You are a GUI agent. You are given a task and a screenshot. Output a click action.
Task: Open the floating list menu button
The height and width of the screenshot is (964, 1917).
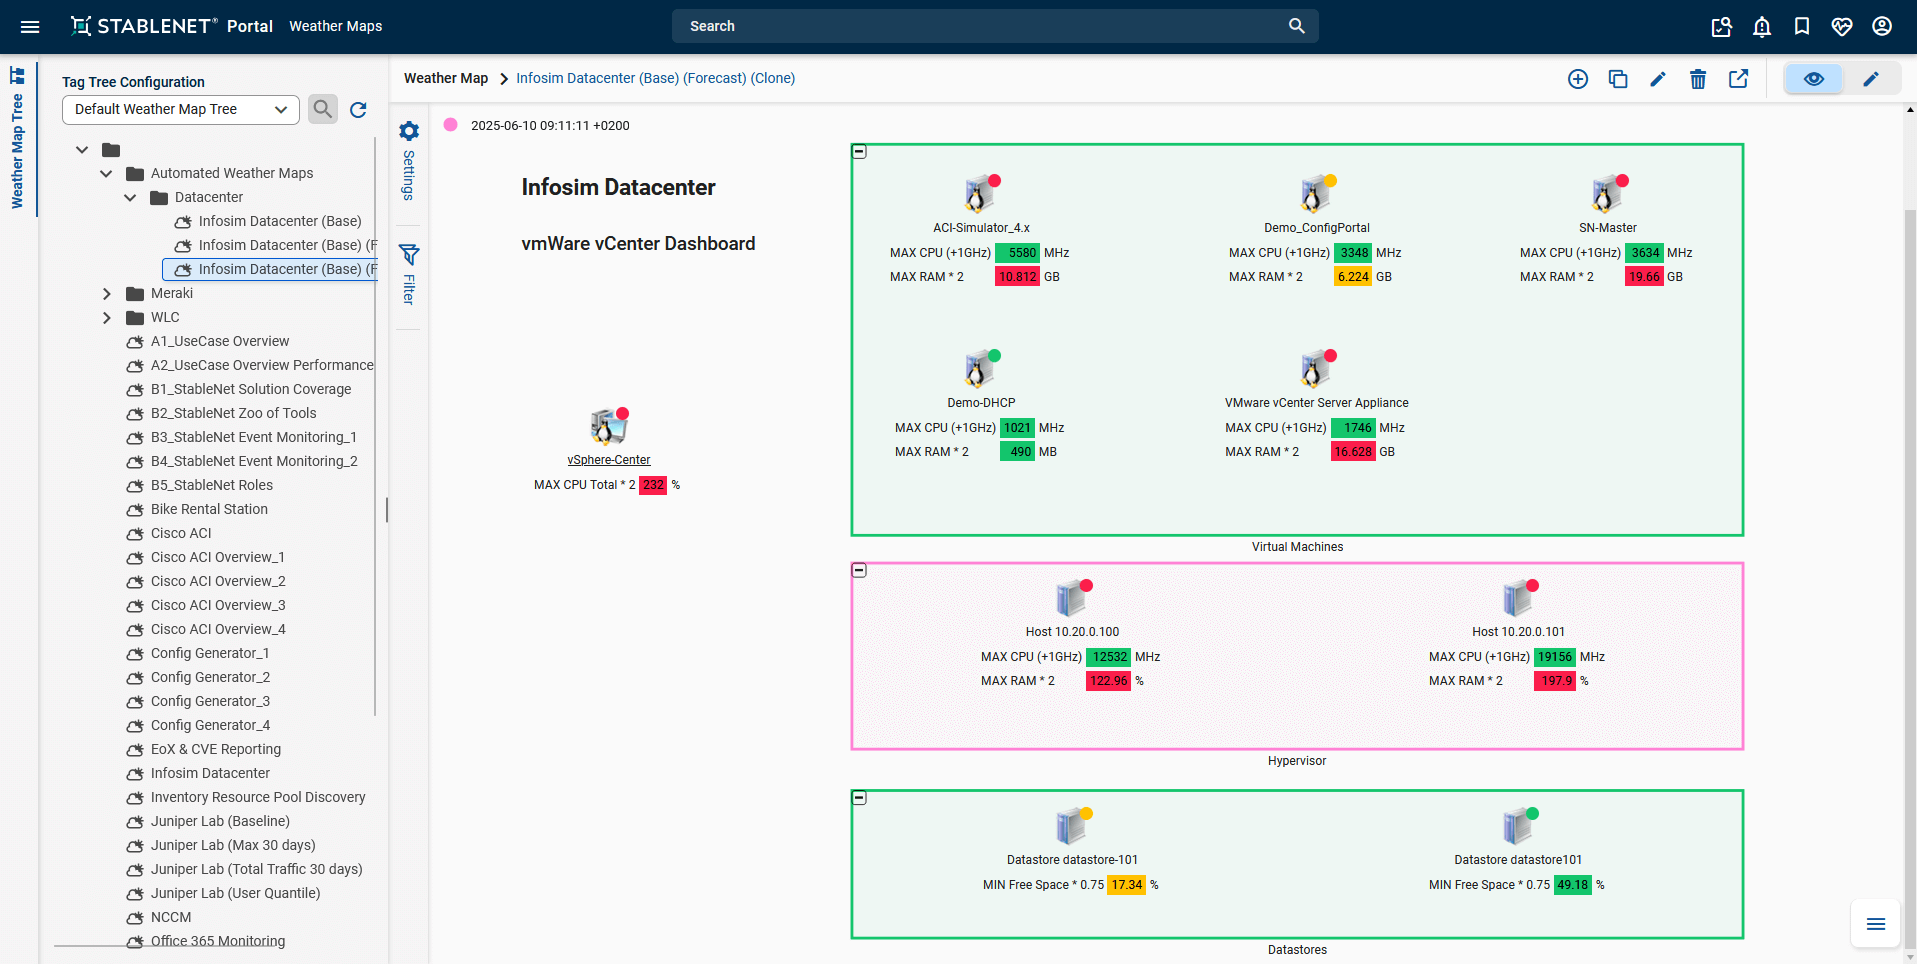1876,924
